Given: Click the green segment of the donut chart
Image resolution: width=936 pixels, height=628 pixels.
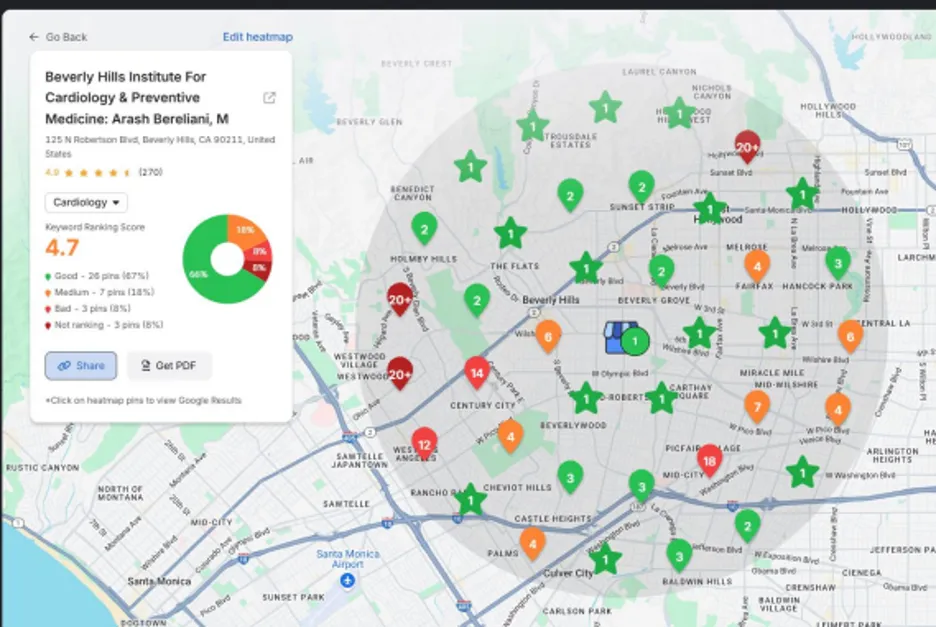Looking at the screenshot, I should (203, 275).
